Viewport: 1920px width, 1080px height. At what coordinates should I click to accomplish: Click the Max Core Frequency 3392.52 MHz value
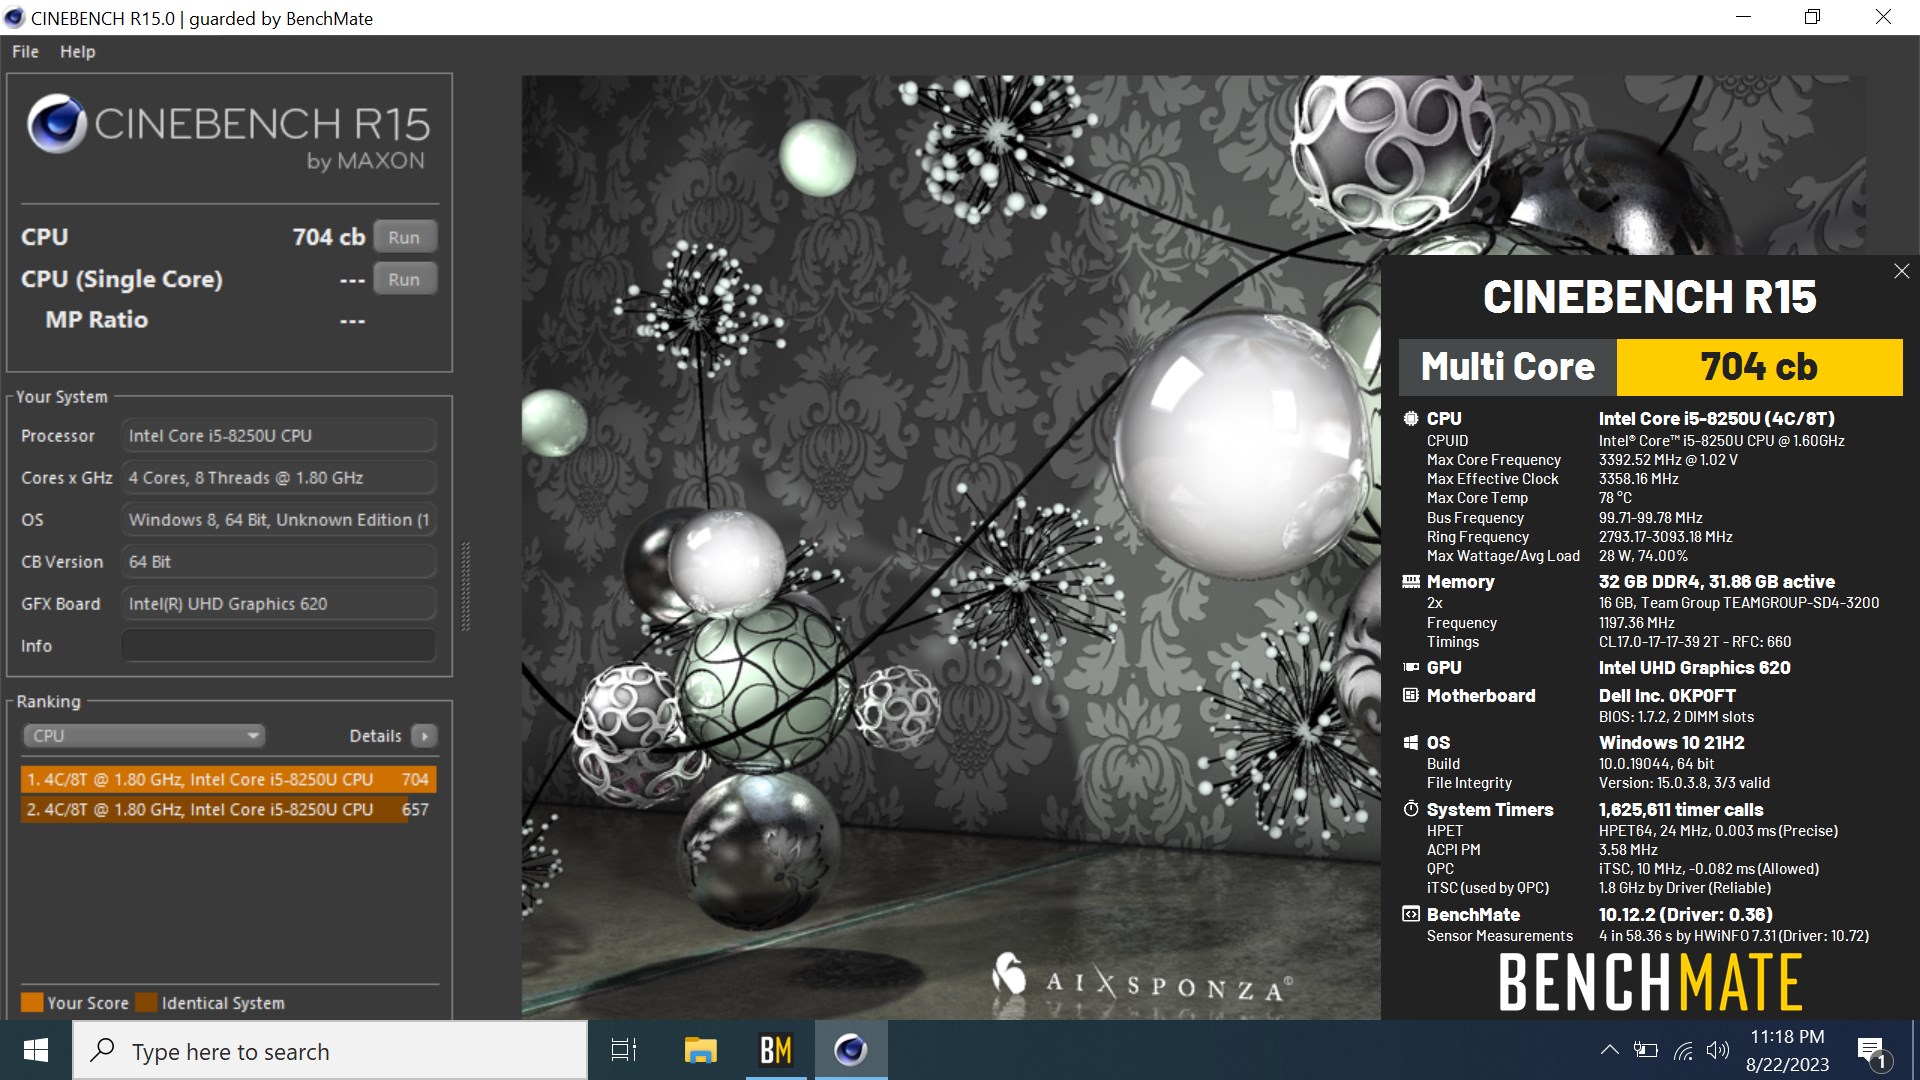(1668, 460)
